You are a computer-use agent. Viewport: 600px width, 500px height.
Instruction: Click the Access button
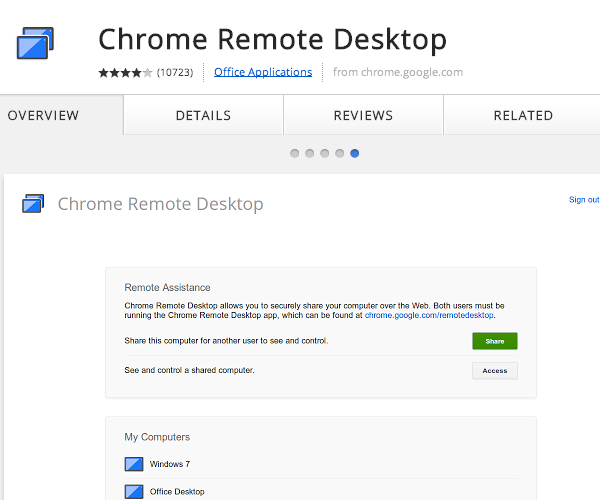(x=495, y=371)
